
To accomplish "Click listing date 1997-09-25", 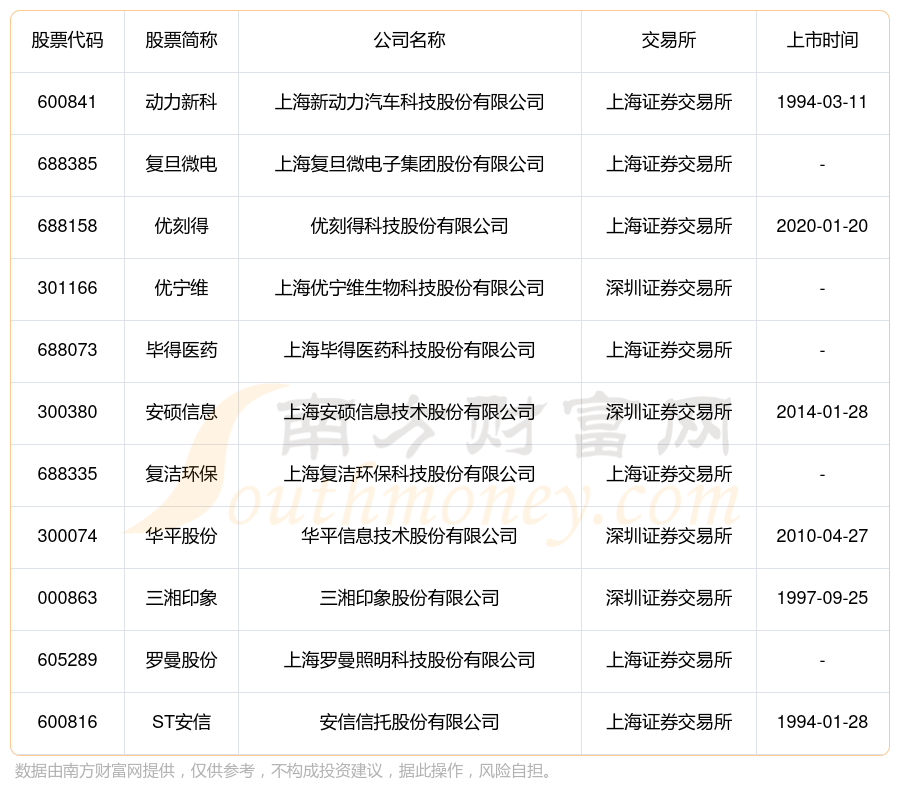I will [x=822, y=598].
